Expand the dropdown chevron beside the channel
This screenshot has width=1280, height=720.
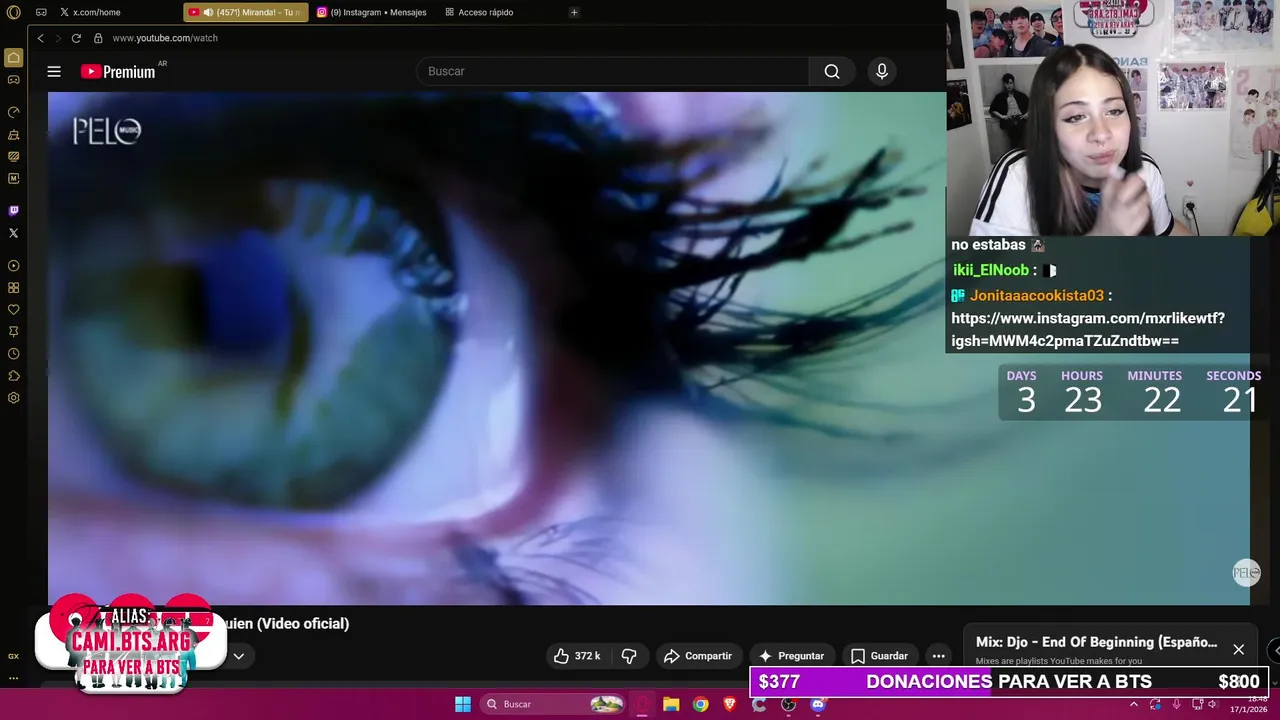coord(238,656)
